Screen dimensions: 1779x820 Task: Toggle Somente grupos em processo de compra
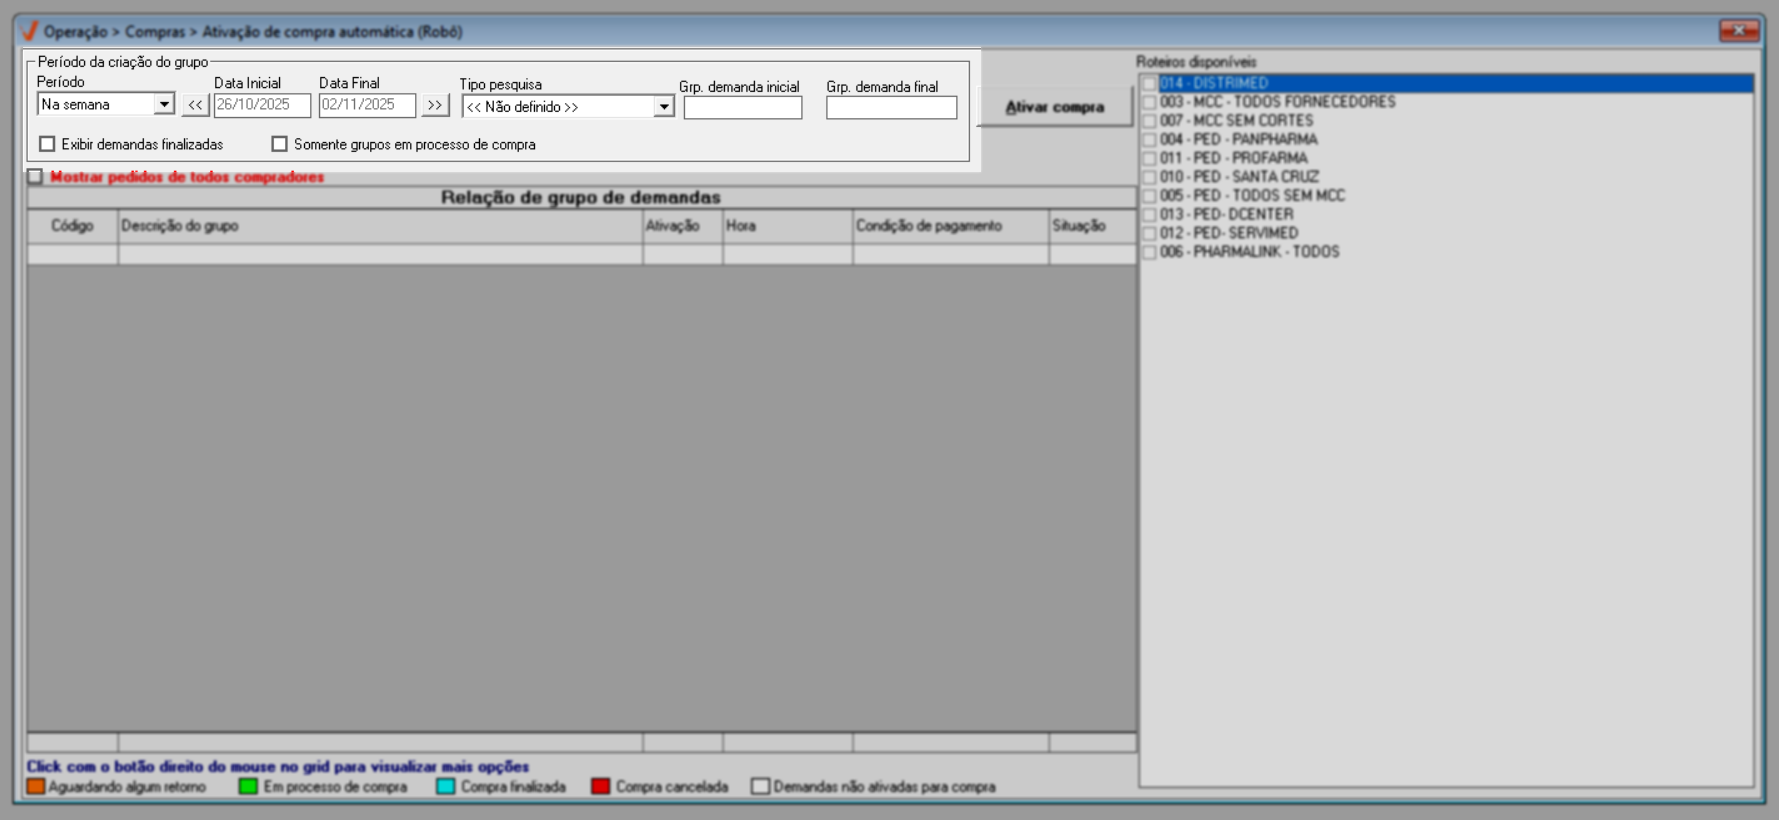tap(280, 144)
